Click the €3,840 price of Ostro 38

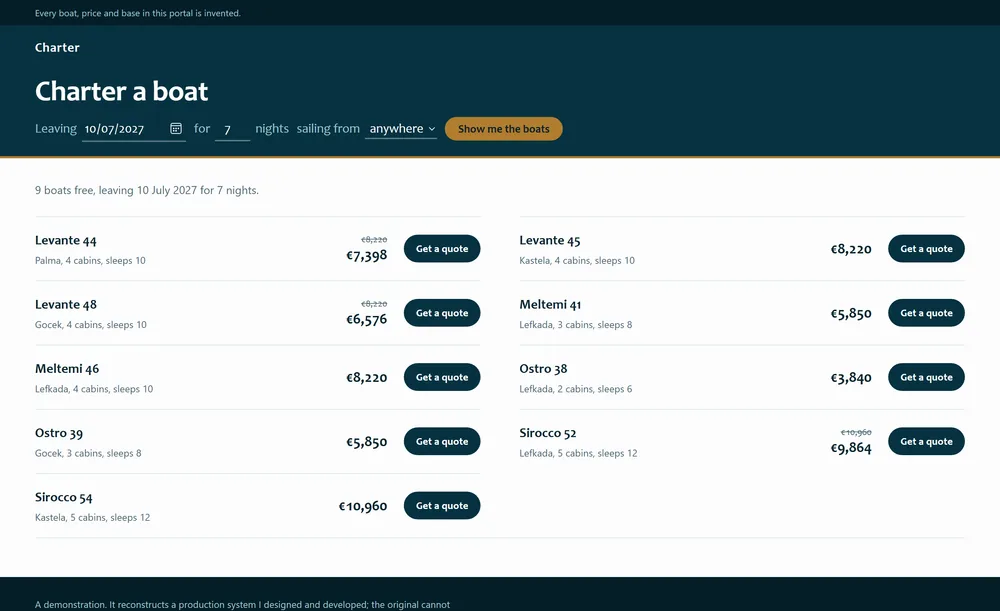pyautogui.click(x=851, y=378)
